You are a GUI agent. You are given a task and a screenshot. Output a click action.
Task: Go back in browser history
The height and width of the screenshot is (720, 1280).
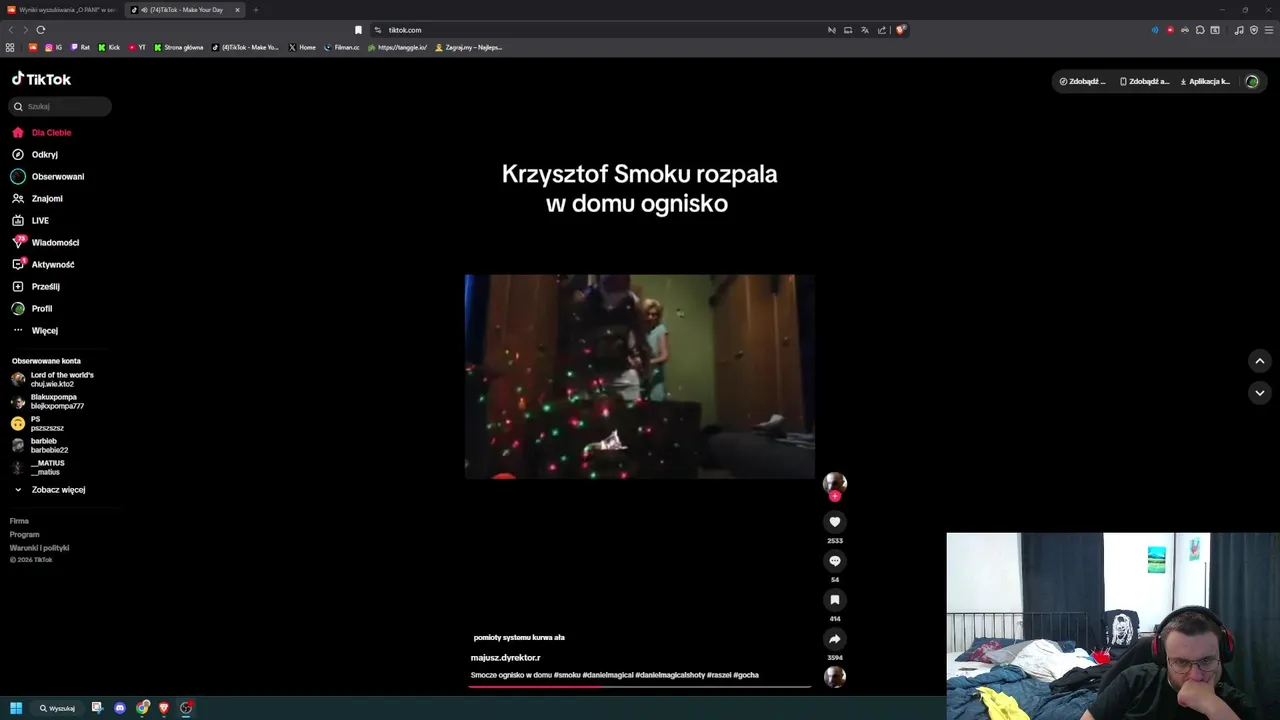click(11, 30)
